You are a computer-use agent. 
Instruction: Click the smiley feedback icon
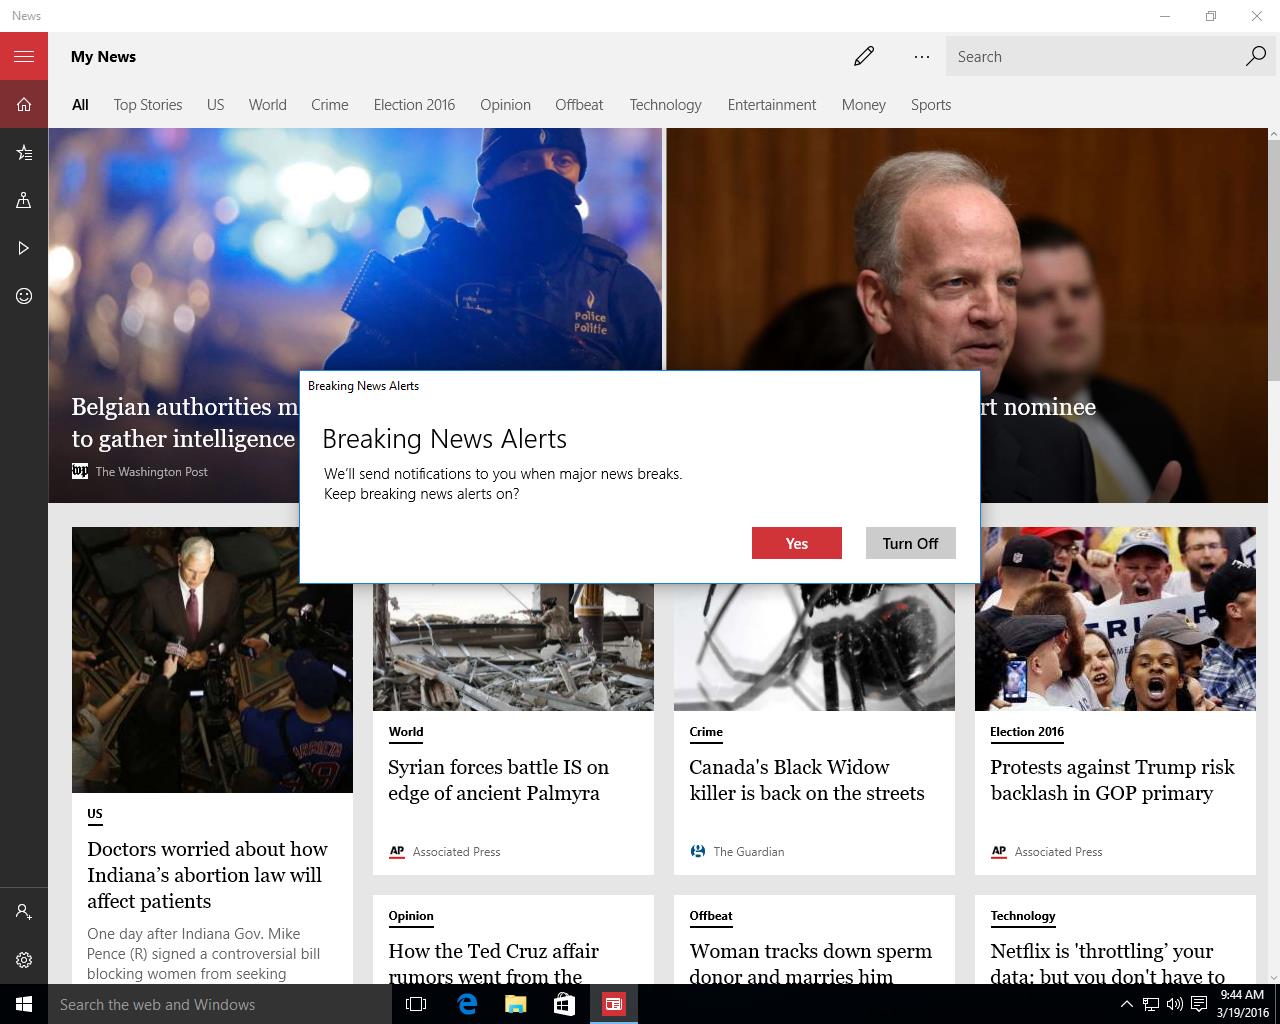tap(24, 296)
